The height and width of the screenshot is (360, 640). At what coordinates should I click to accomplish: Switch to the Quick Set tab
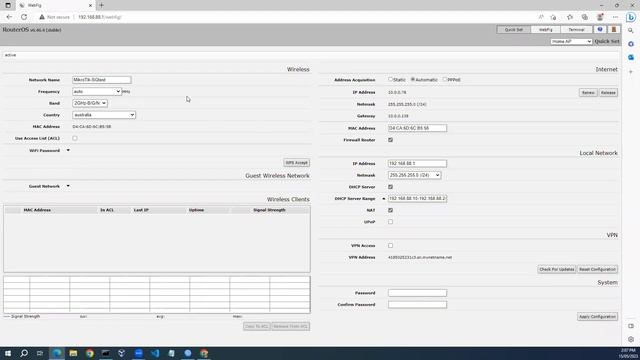[513, 29]
